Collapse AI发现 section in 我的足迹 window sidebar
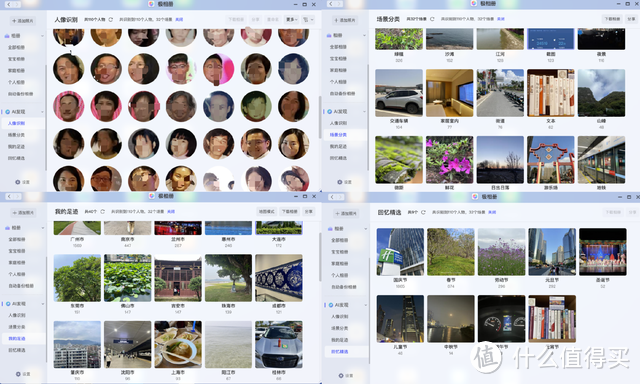Viewport: 640px width, 384px height. (x=42, y=304)
